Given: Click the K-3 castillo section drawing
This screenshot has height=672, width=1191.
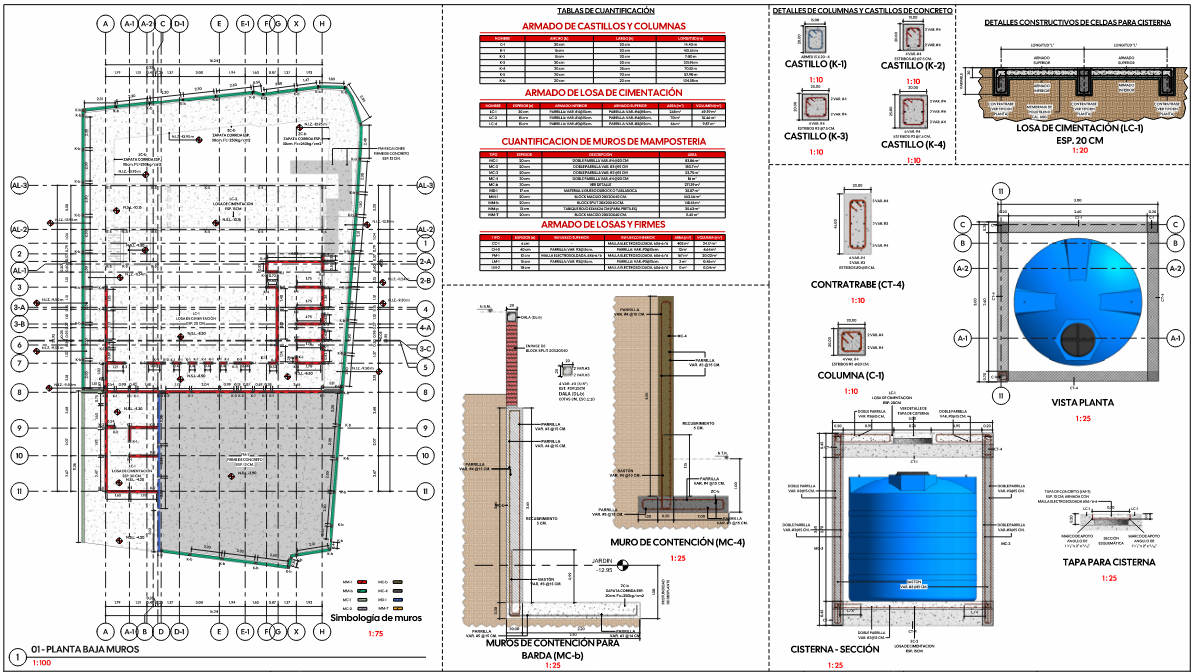Looking at the screenshot, I should tap(815, 106).
